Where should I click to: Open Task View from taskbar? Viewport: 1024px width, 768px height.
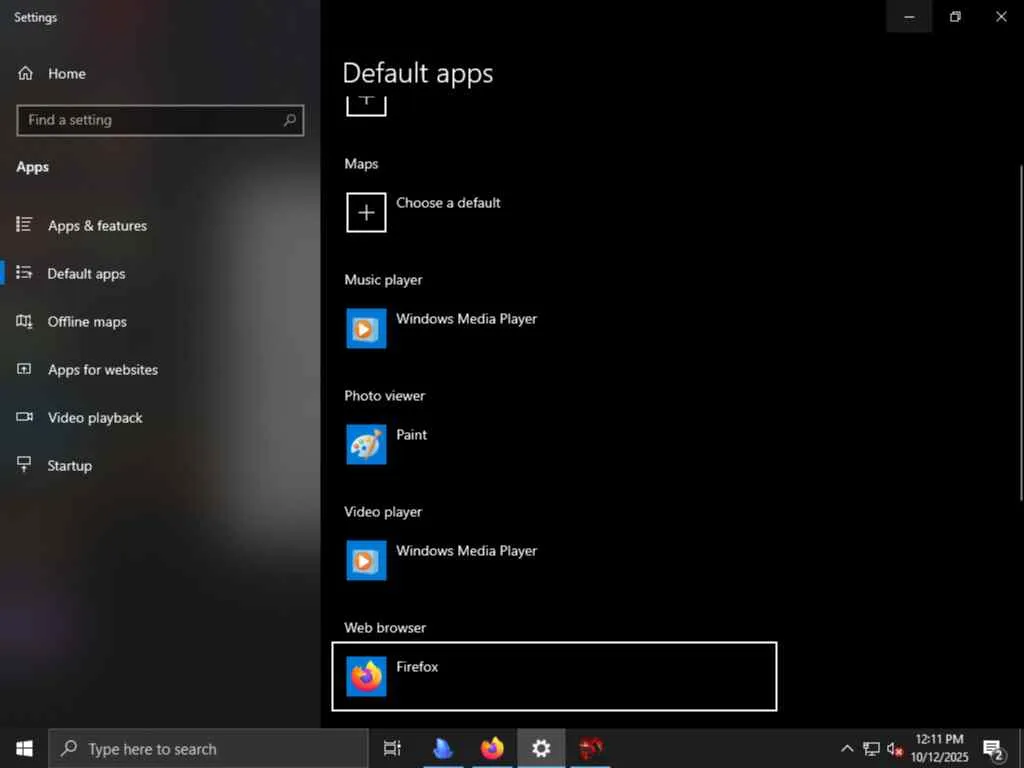coord(392,748)
